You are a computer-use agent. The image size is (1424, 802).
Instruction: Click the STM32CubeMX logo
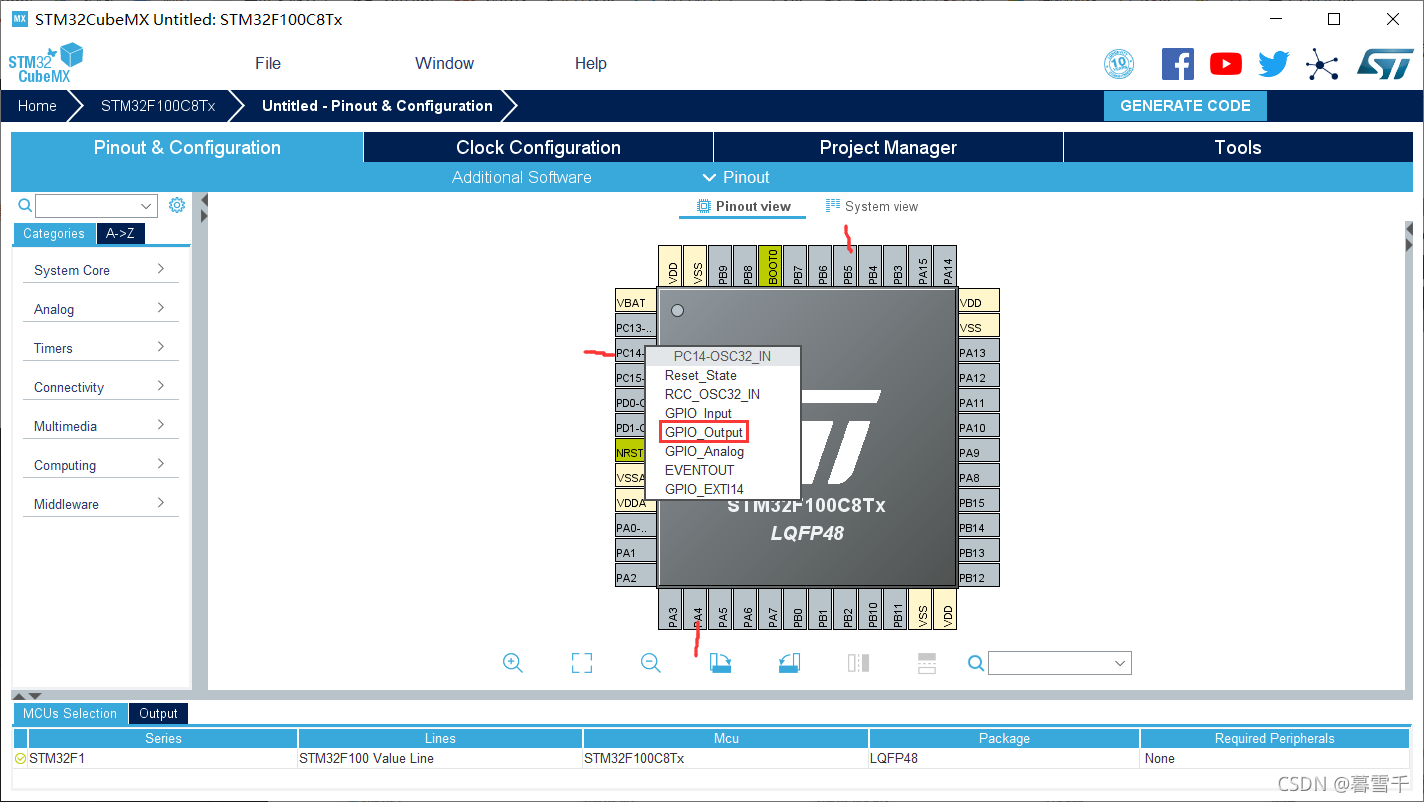(46, 63)
